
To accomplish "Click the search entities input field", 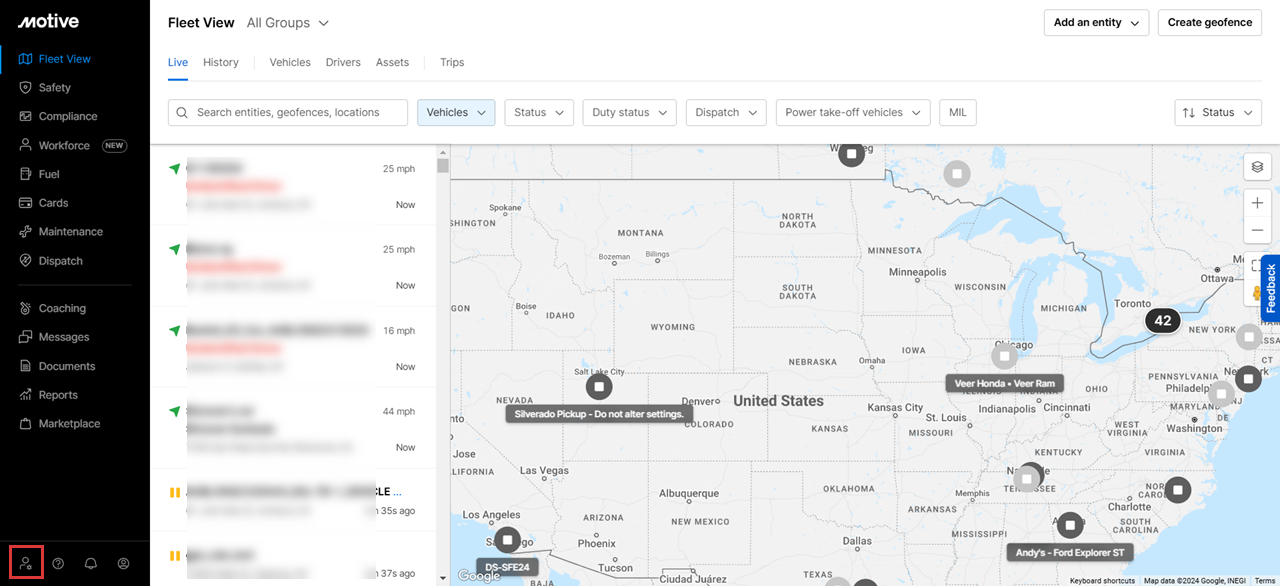I will 288,113.
